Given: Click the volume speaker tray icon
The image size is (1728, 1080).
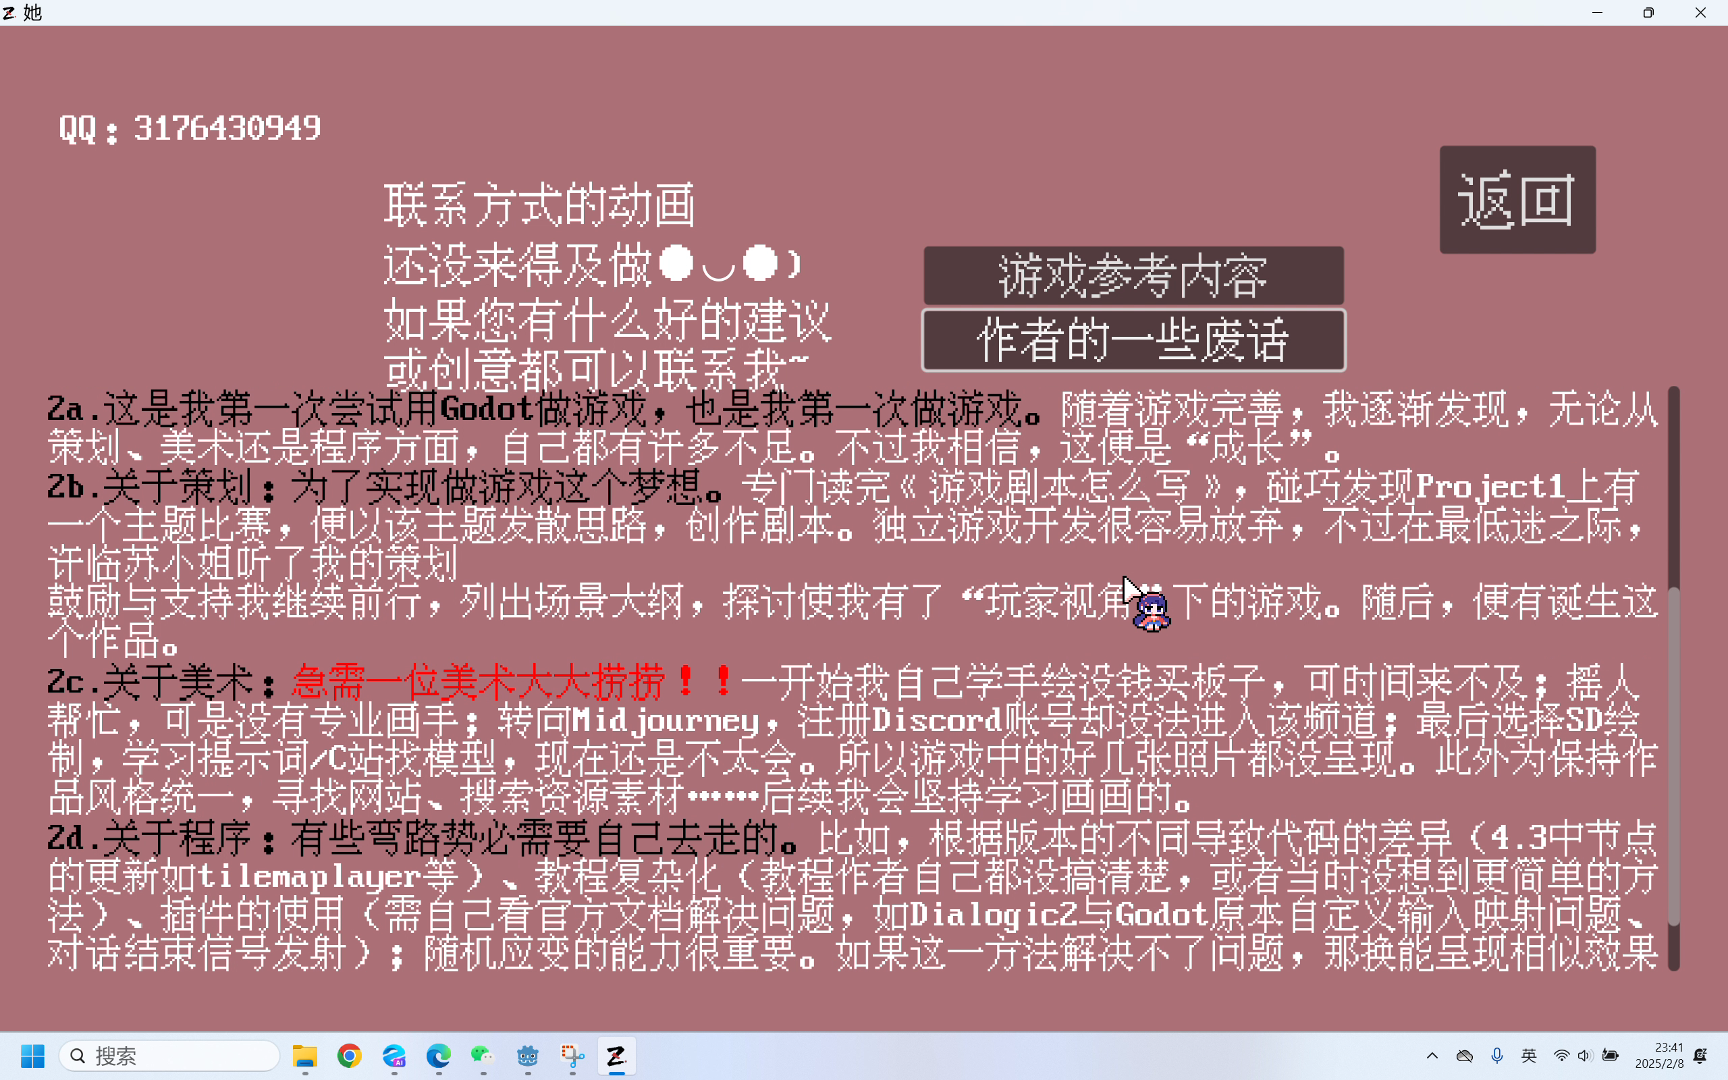Looking at the screenshot, I should [1584, 1056].
